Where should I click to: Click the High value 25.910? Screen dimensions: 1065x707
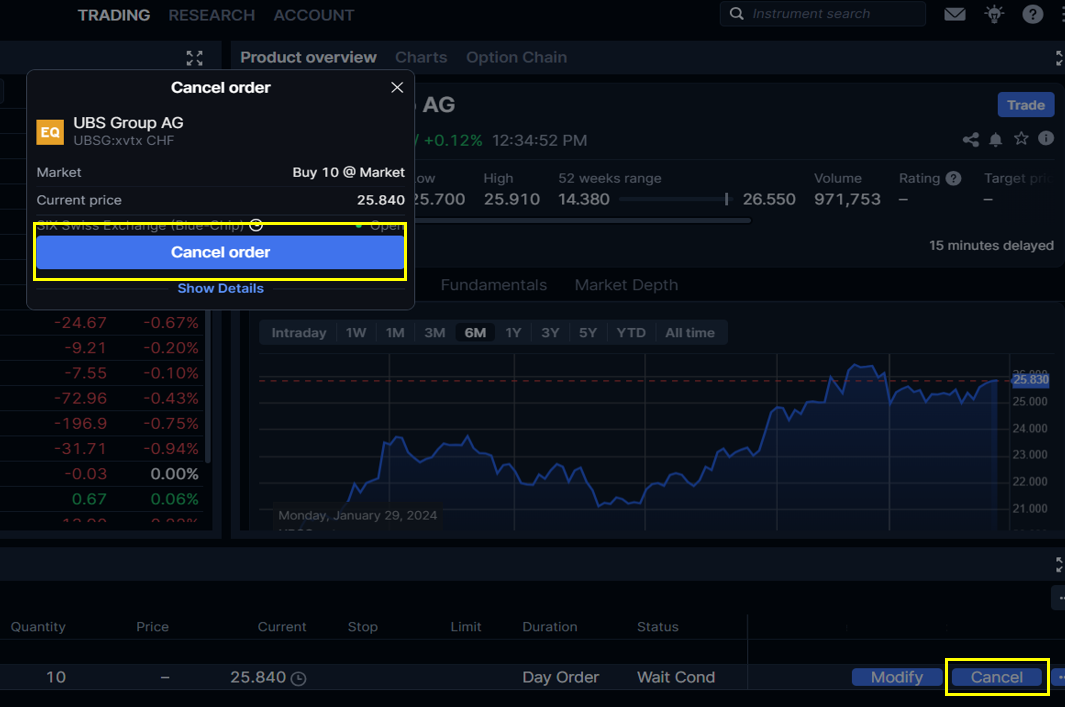511,200
